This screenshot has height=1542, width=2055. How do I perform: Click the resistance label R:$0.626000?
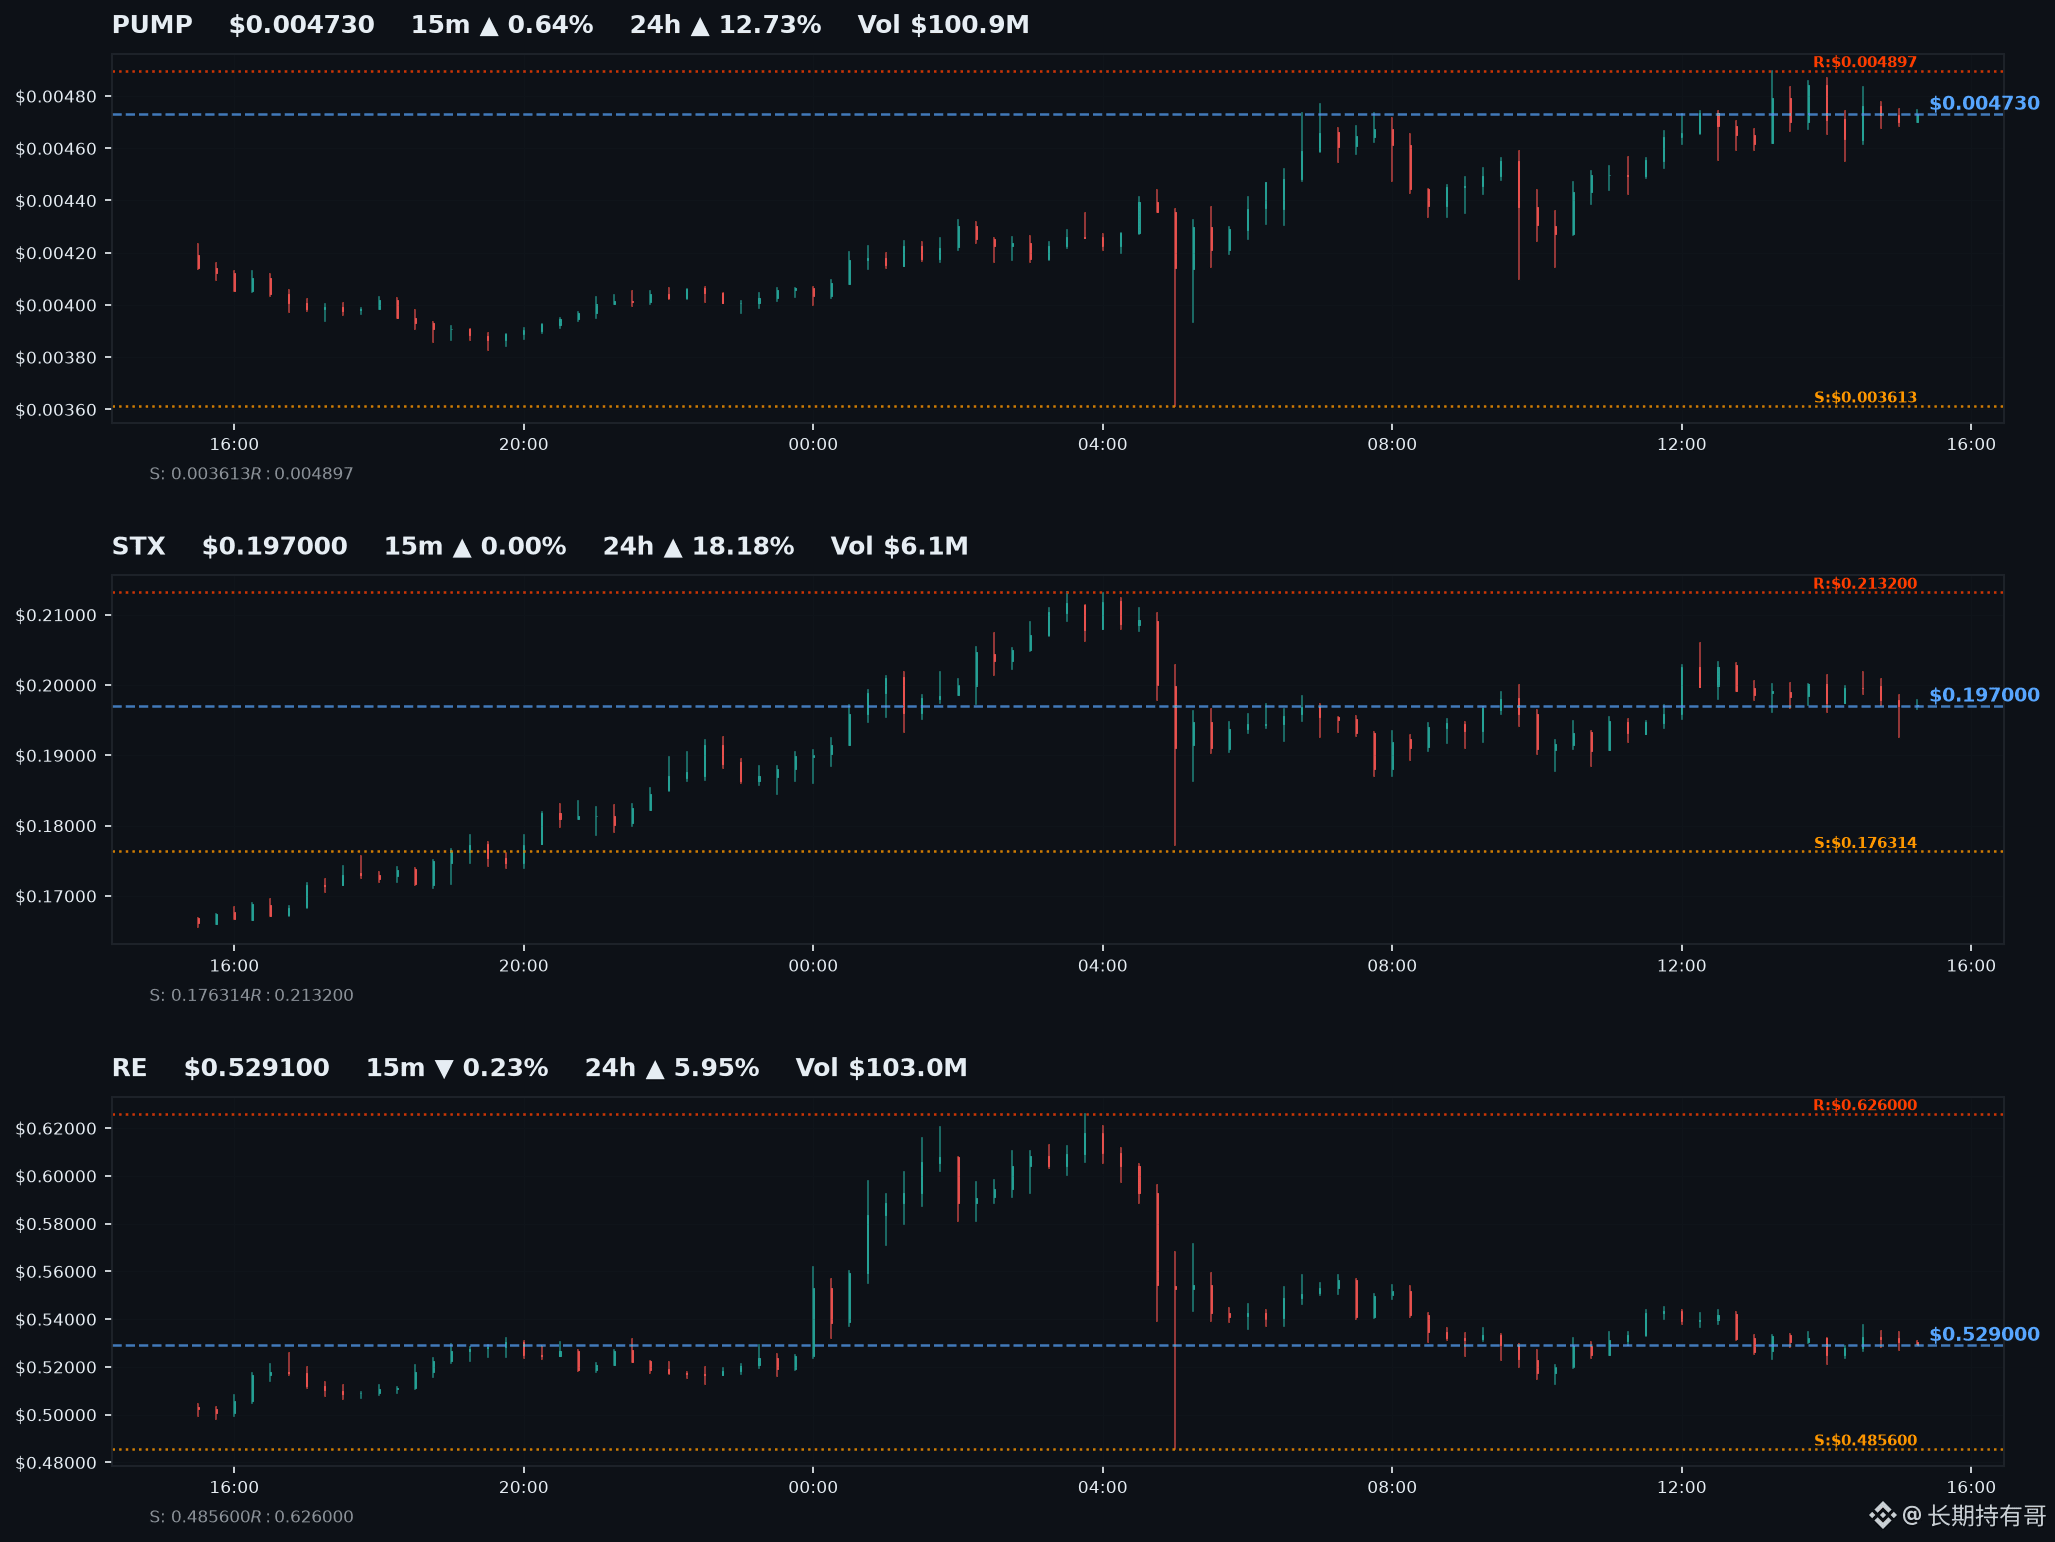point(1865,1105)
